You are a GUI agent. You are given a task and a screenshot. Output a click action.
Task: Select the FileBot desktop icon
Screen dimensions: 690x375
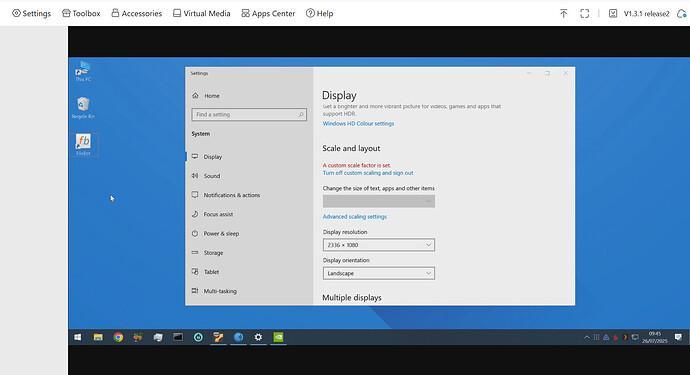point(83,145)
